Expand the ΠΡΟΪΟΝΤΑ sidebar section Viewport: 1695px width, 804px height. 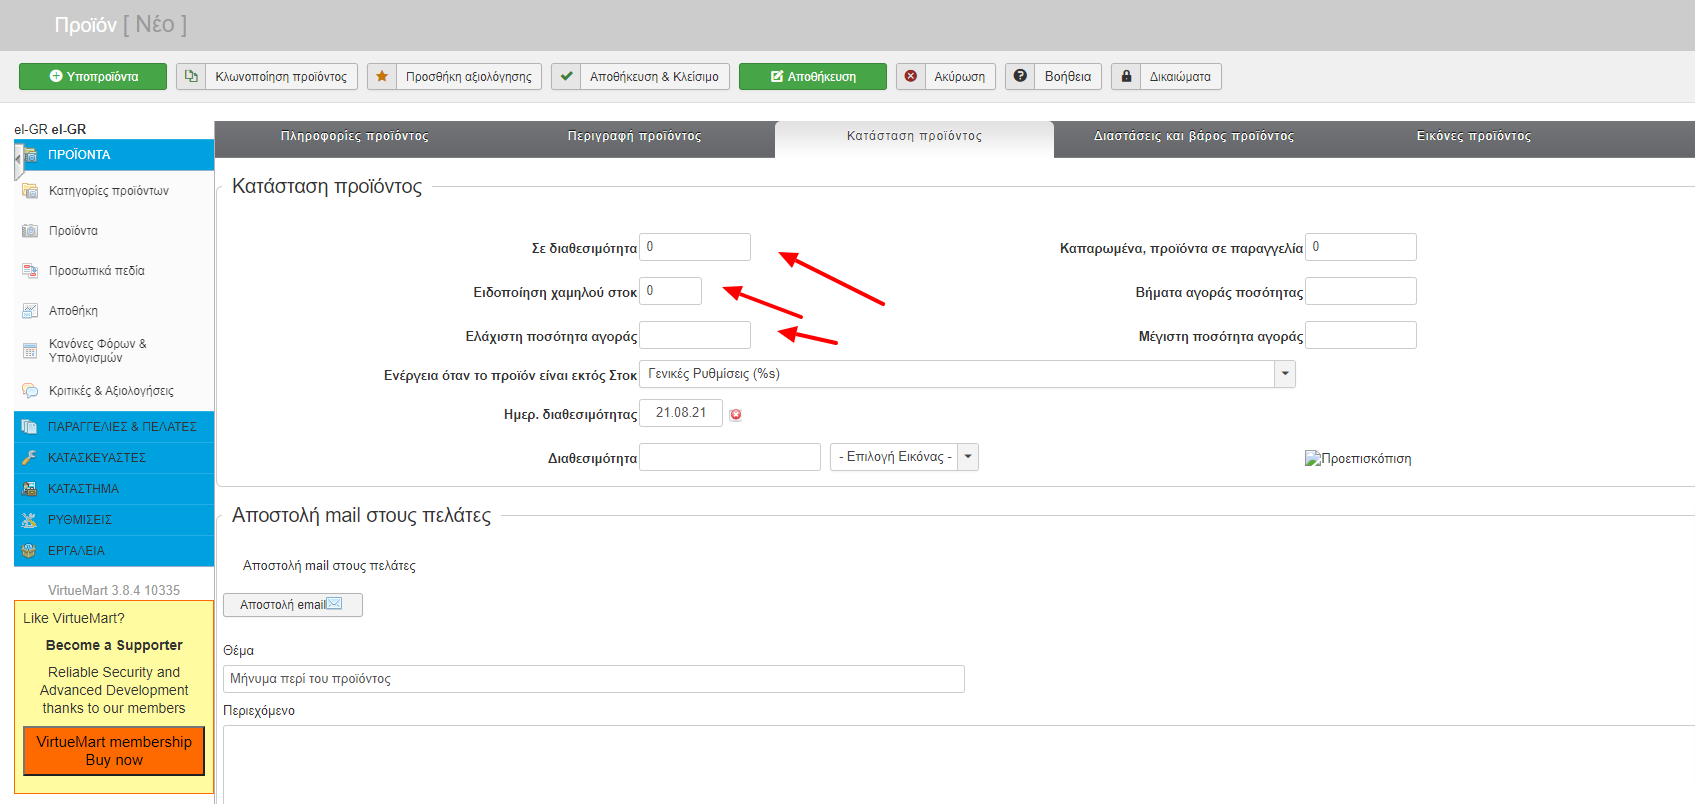click(114, 155)
